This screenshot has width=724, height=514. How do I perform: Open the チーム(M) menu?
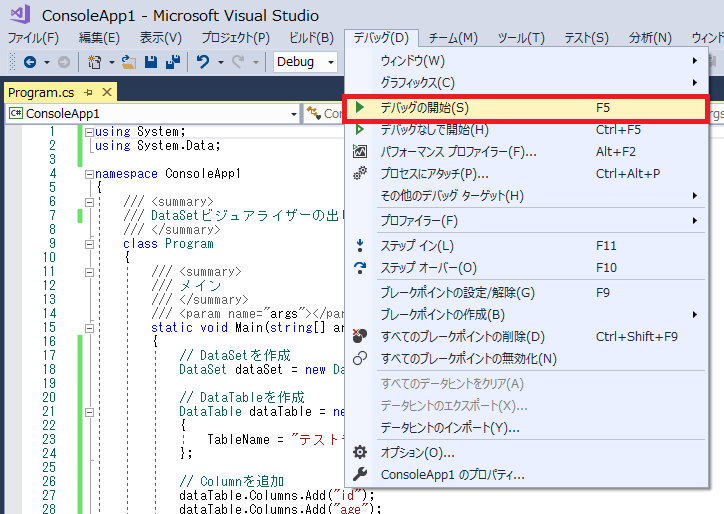click(x=453, y=37)
